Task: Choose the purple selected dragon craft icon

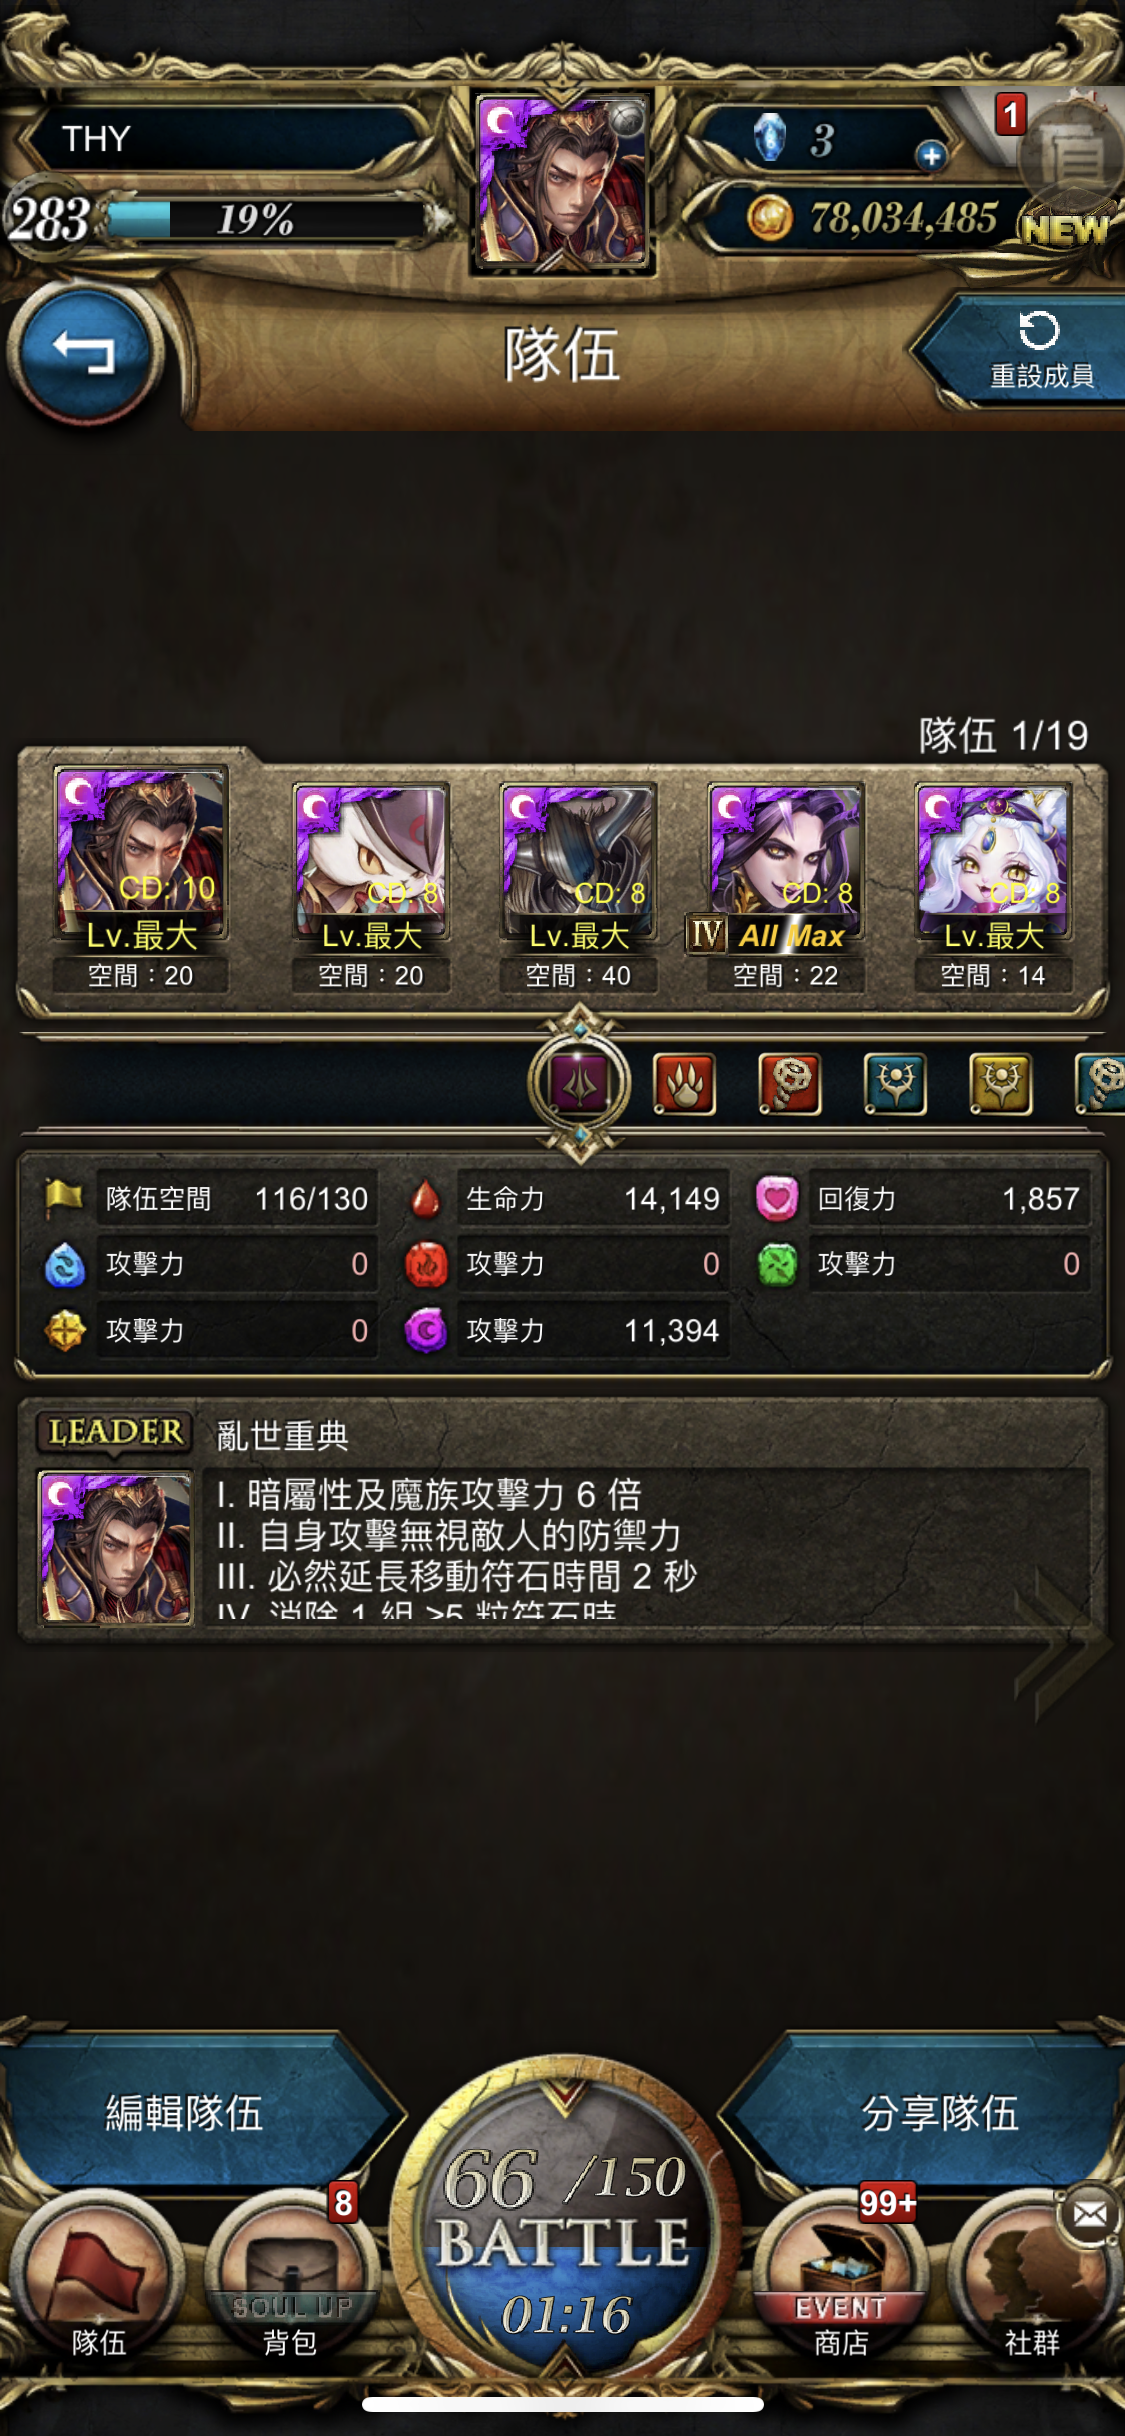Action: click(580, 1083)
